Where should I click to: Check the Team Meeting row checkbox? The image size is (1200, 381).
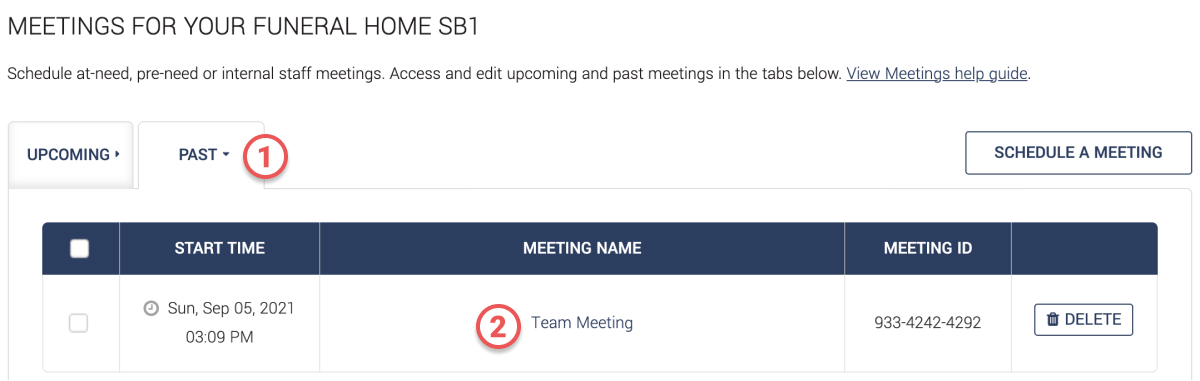click(78, 323)
